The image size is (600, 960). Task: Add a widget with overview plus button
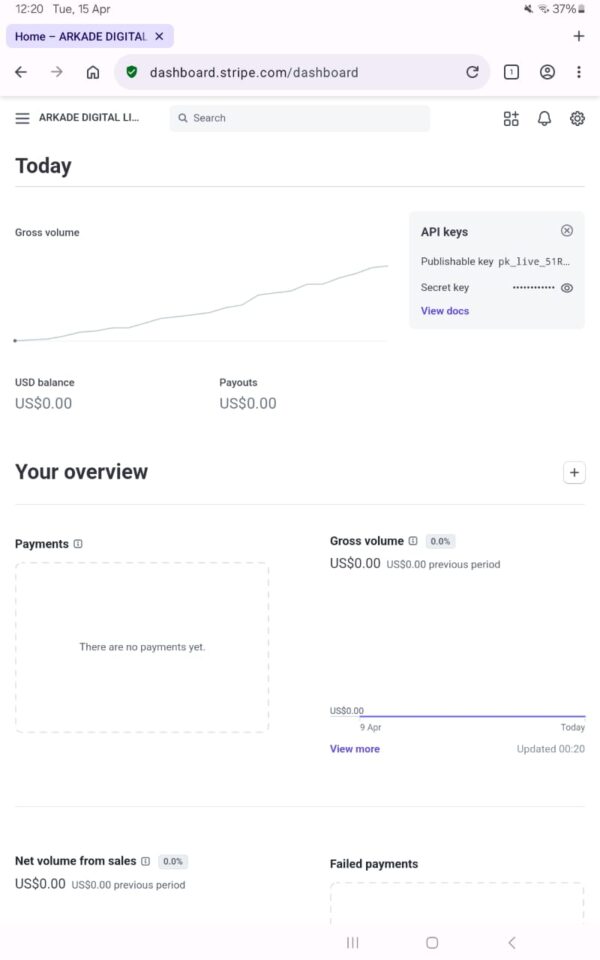pos(574,473)
